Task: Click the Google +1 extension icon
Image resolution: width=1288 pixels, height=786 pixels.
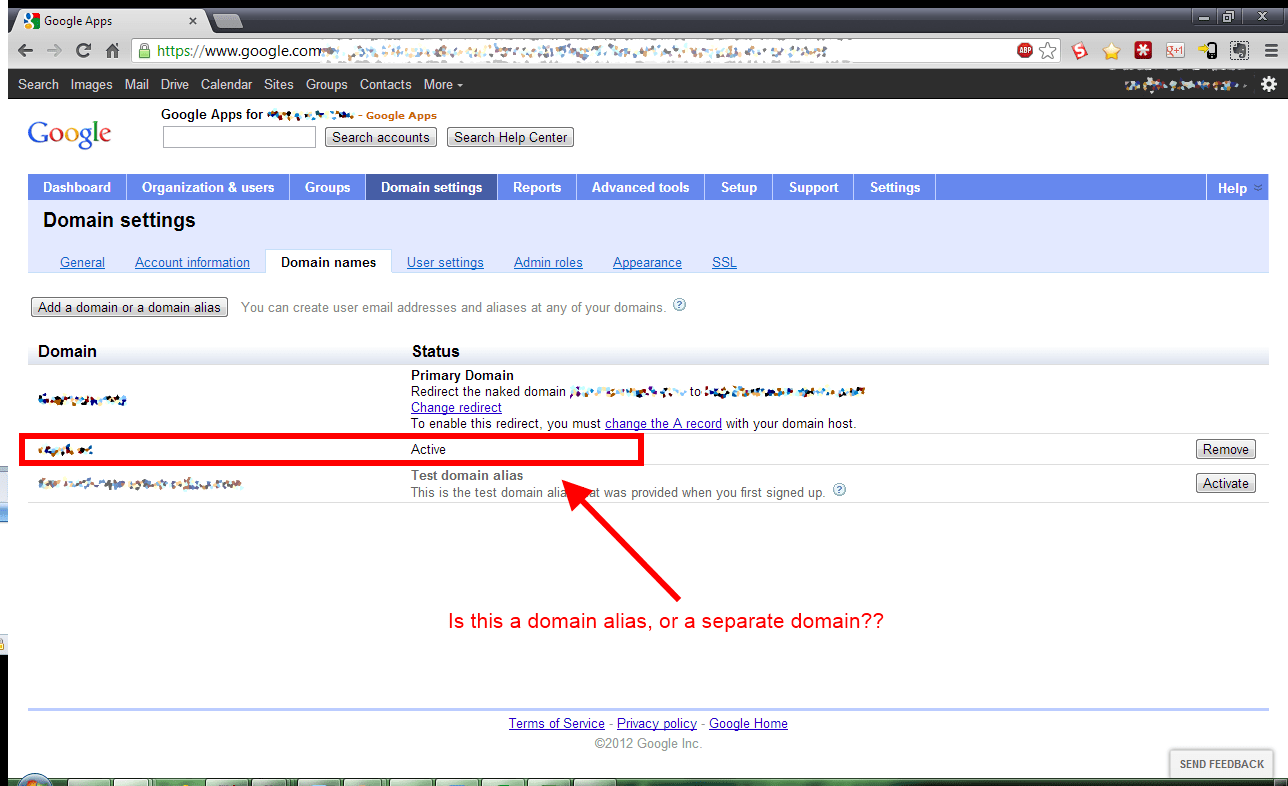Action: pyautogui.click(x=1175, y=50)
